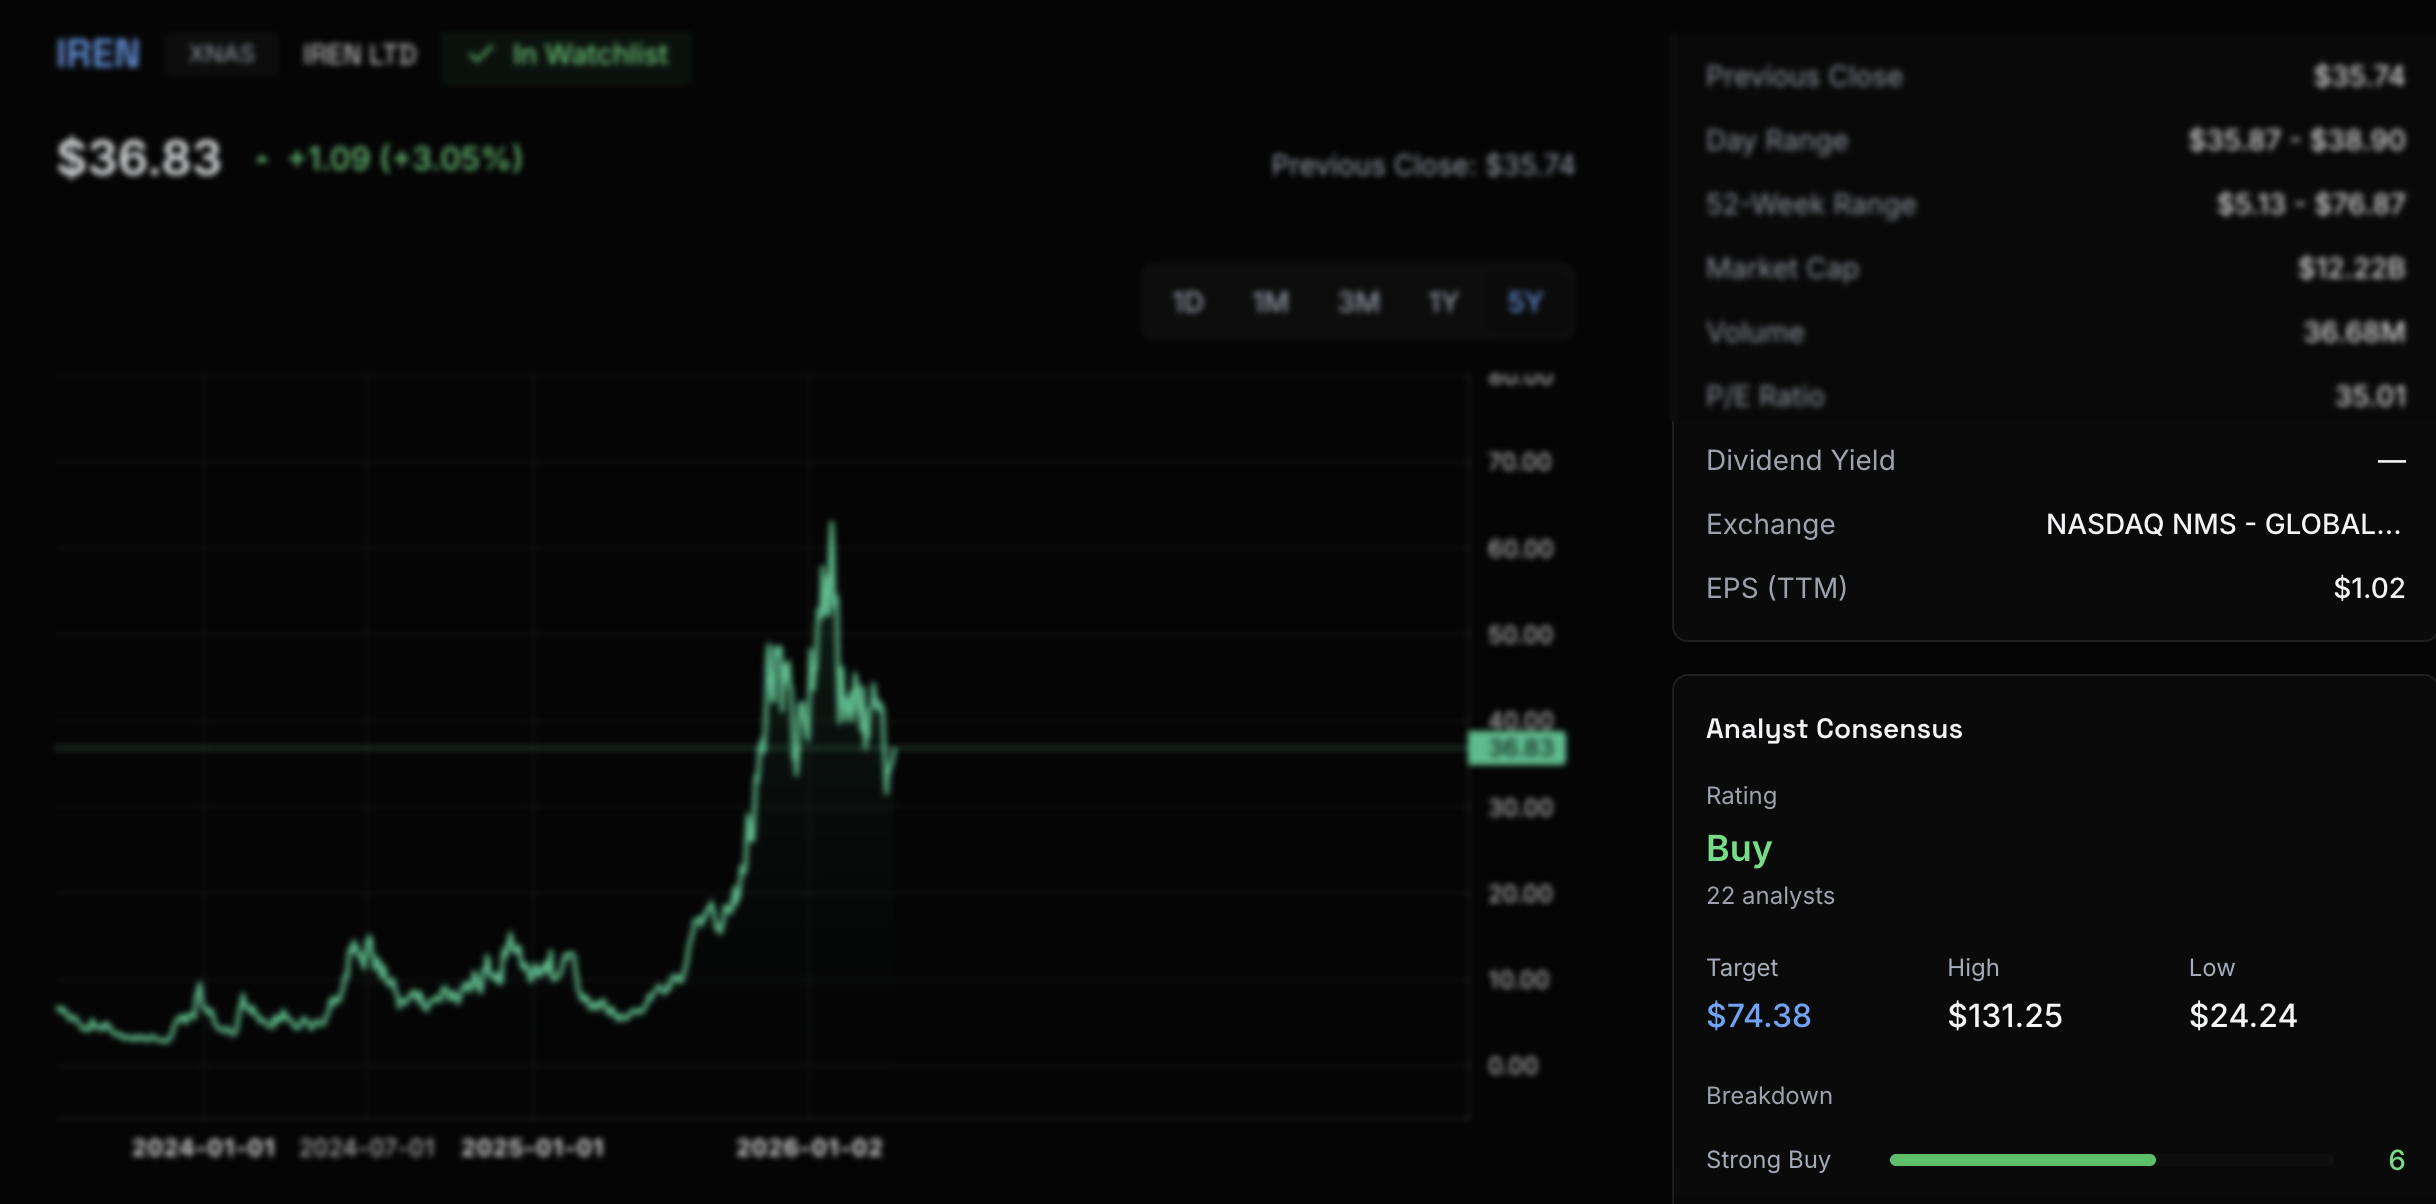Toggle IREN out of the watchlist
This screenshot has height=1204, width=2436.
click(566, 57)
